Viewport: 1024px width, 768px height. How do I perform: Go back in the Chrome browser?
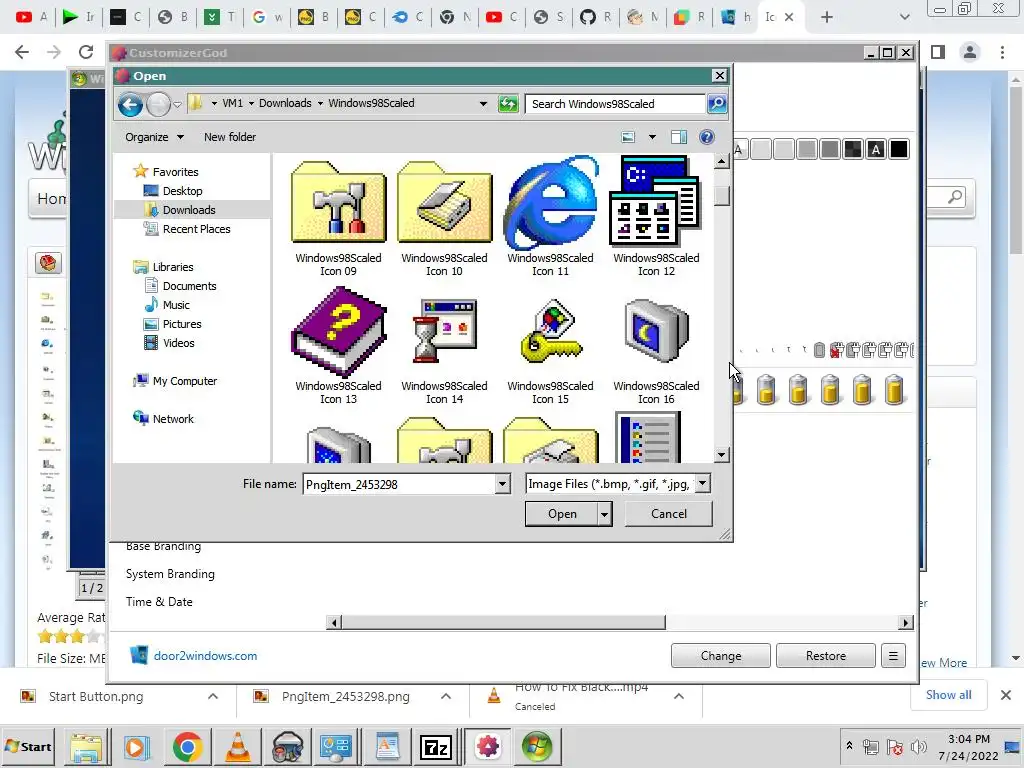(22, 52)
